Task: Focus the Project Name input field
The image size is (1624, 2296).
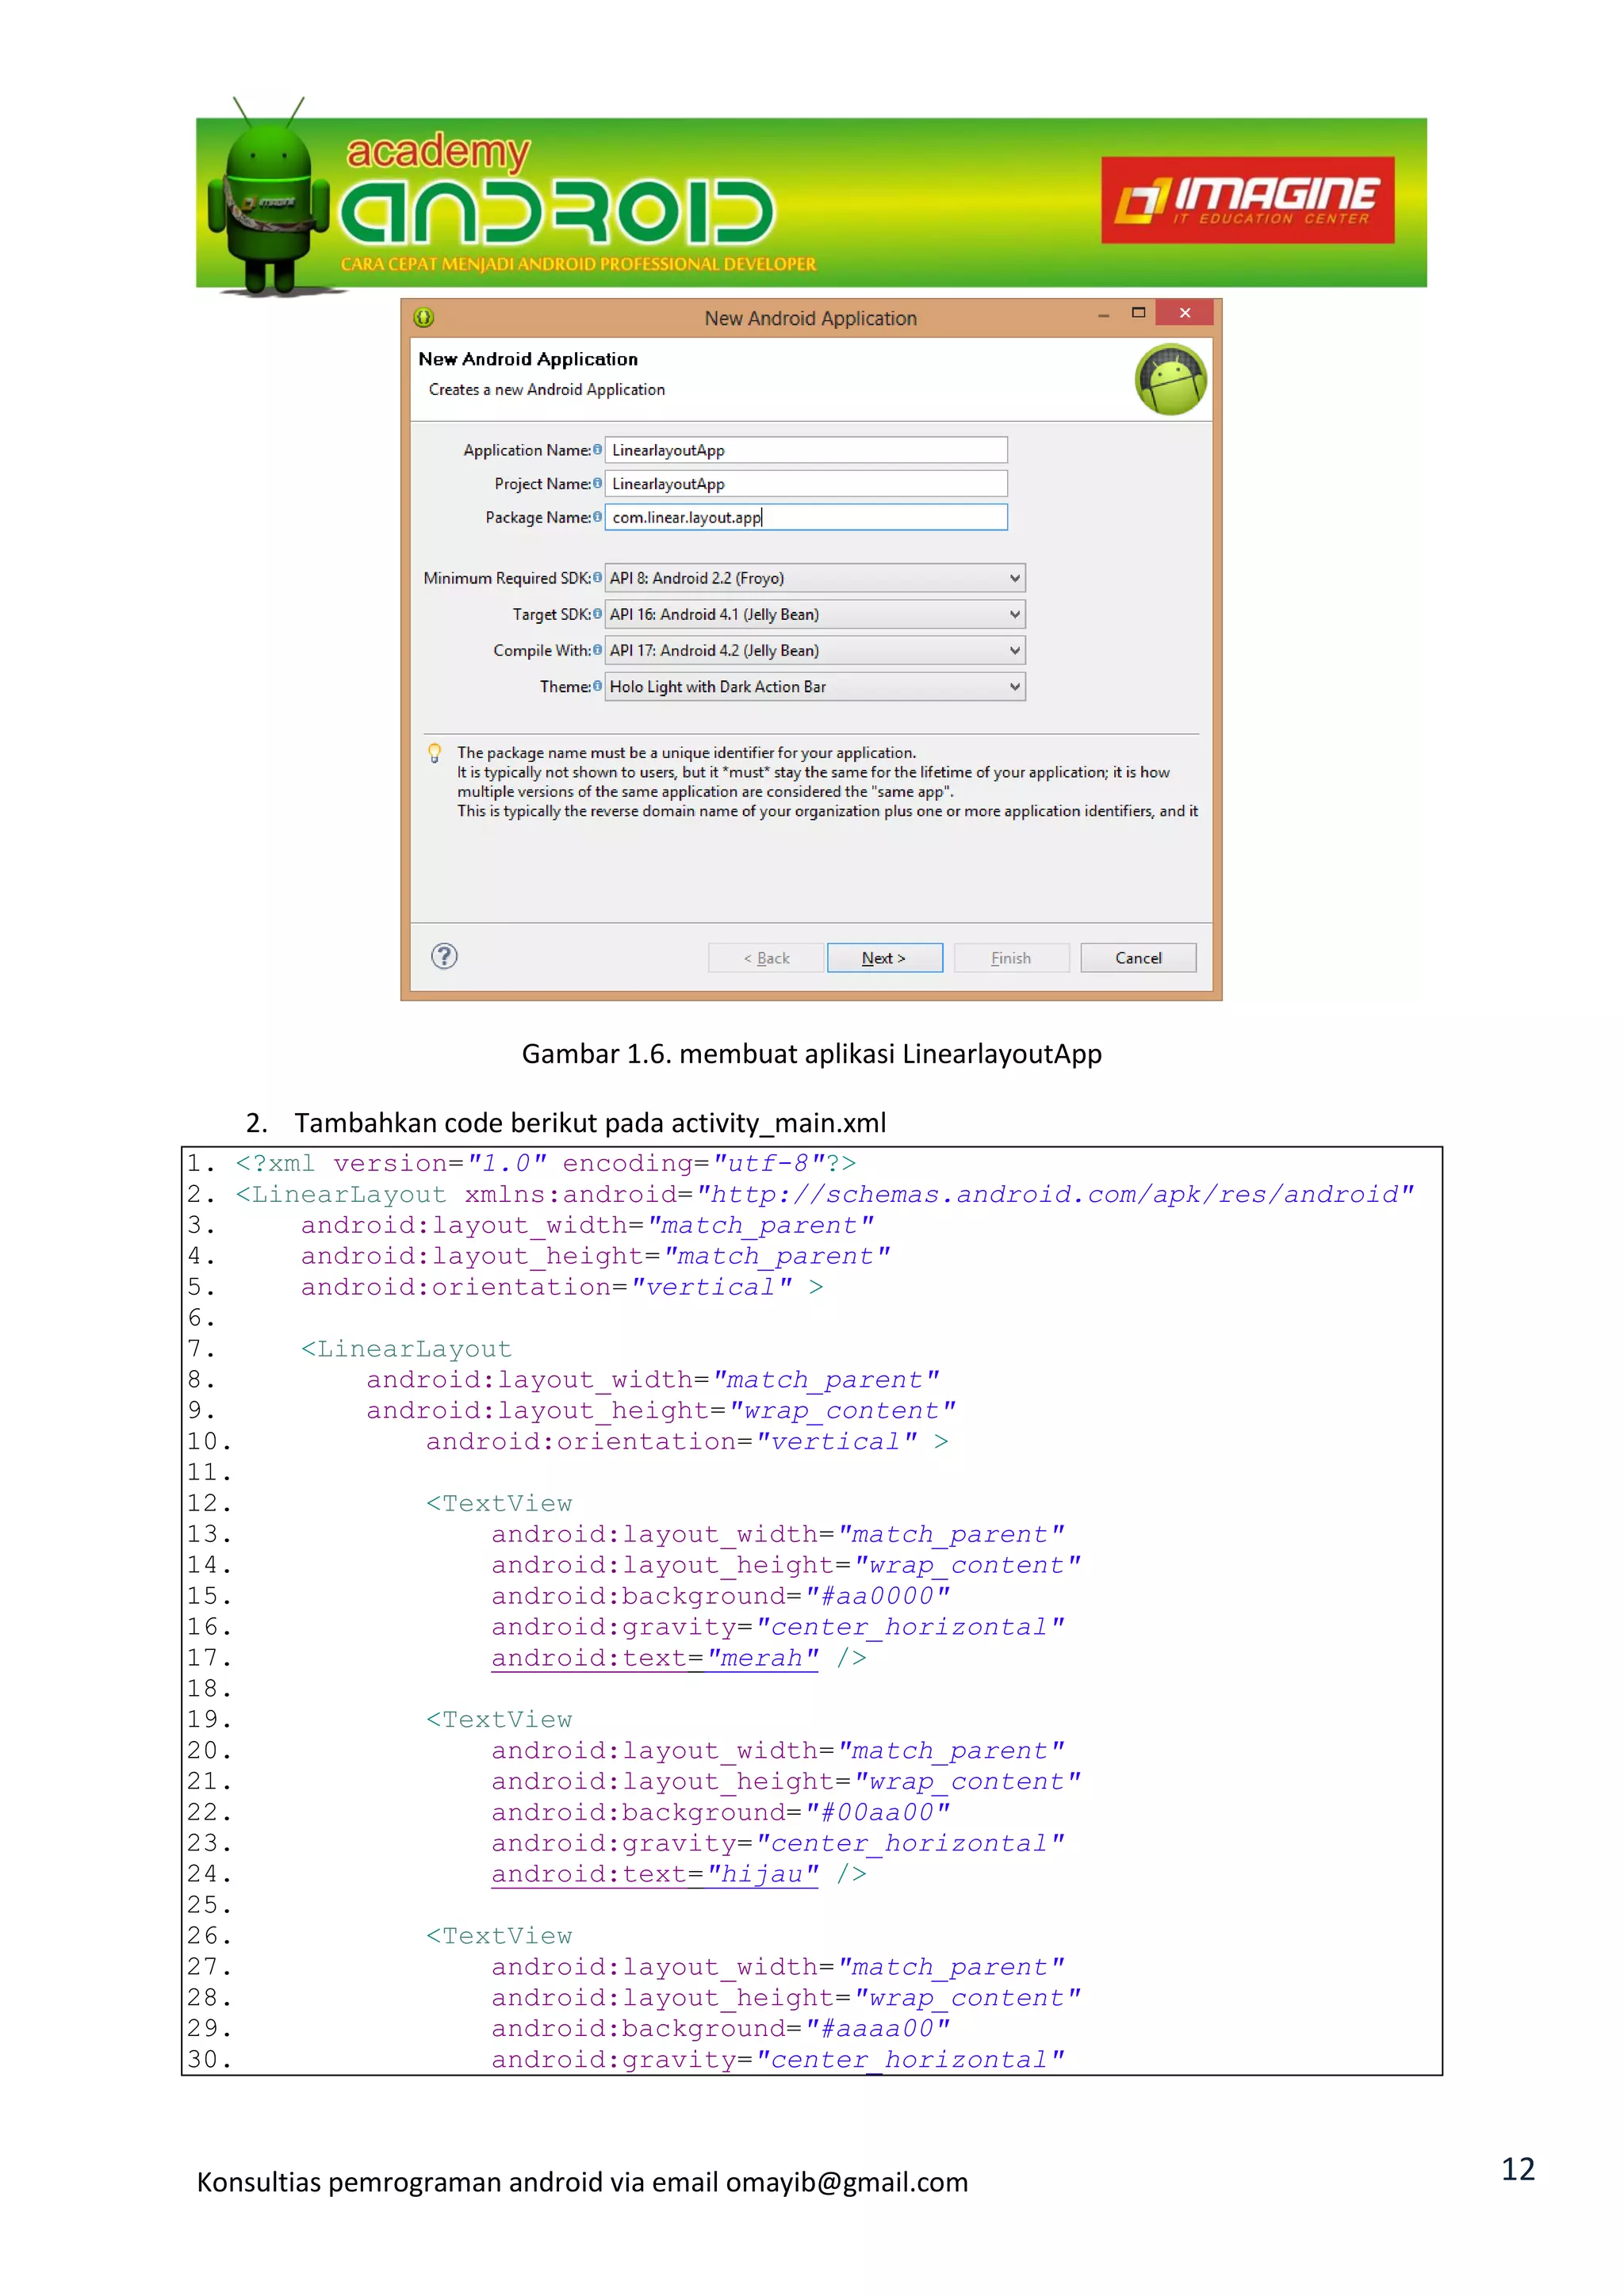Action: click(806, 483)
